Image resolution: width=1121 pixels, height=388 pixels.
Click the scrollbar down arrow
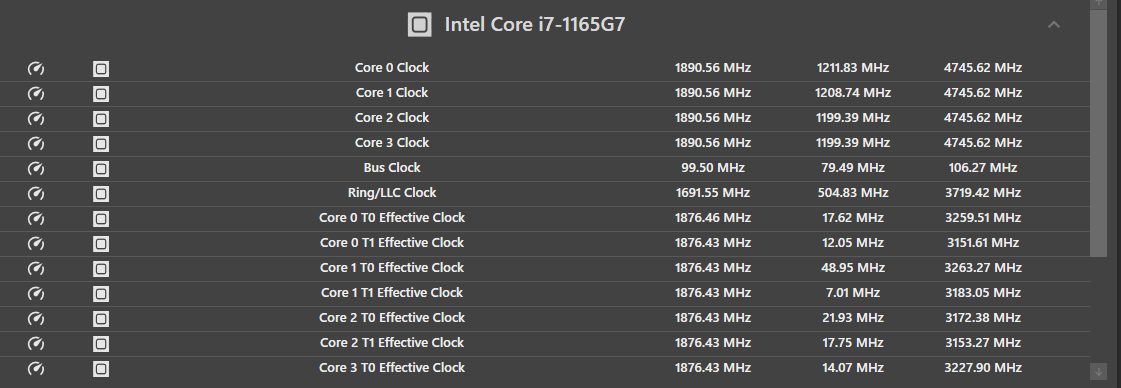(x=1099, y=372)
